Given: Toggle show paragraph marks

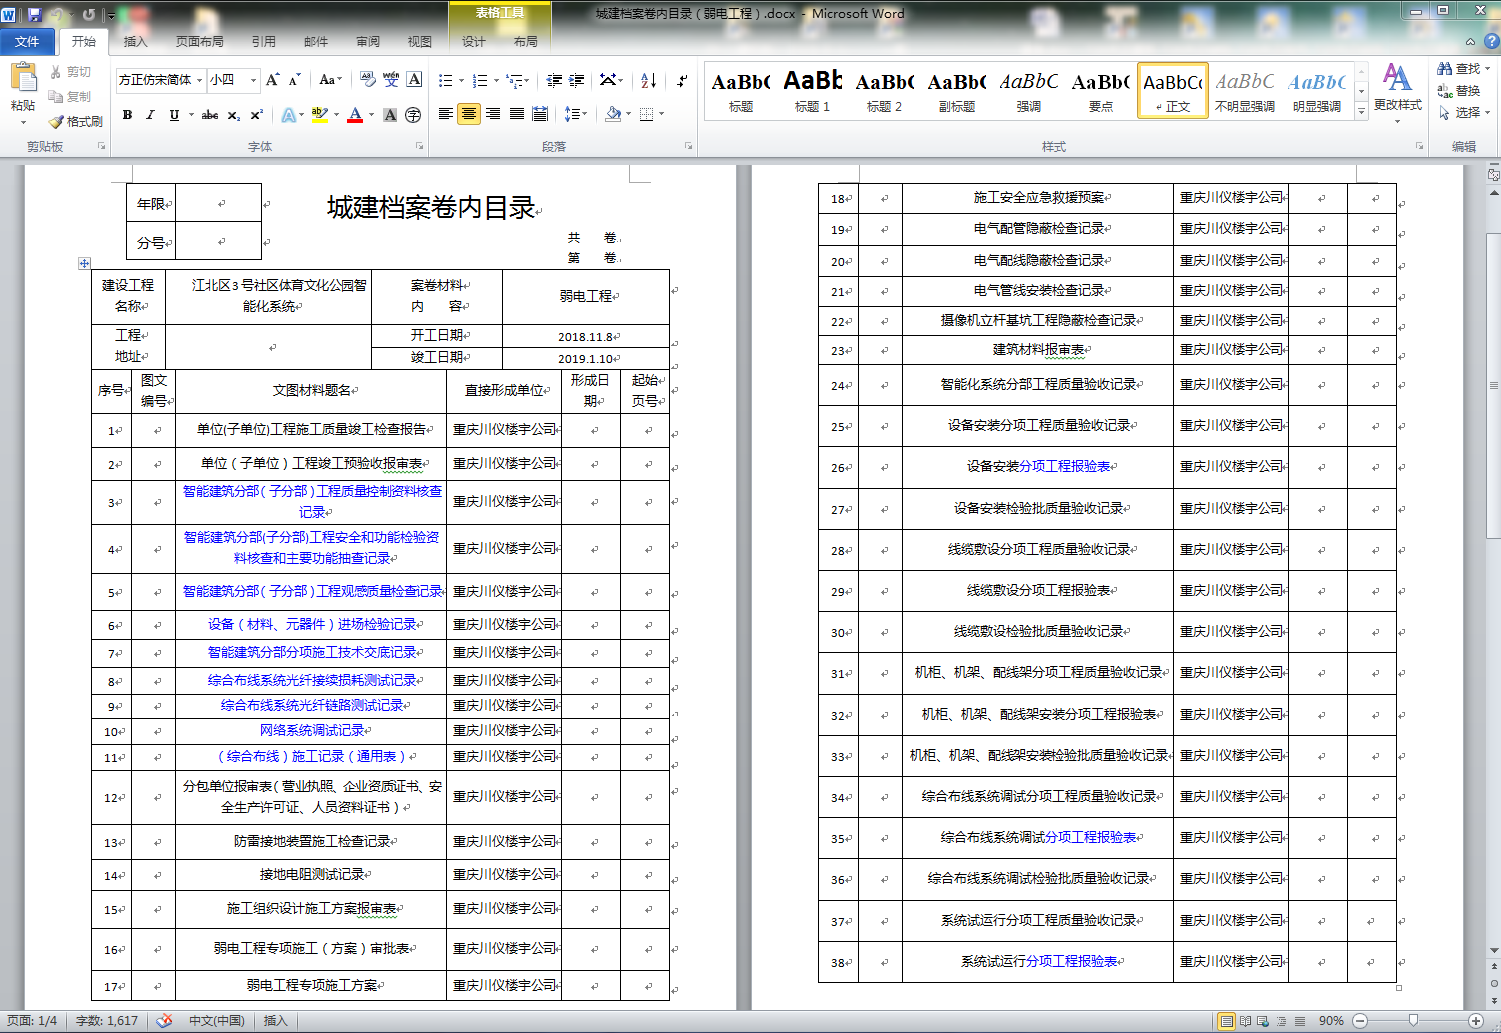Looking at the screenshot, I should 682,80.
